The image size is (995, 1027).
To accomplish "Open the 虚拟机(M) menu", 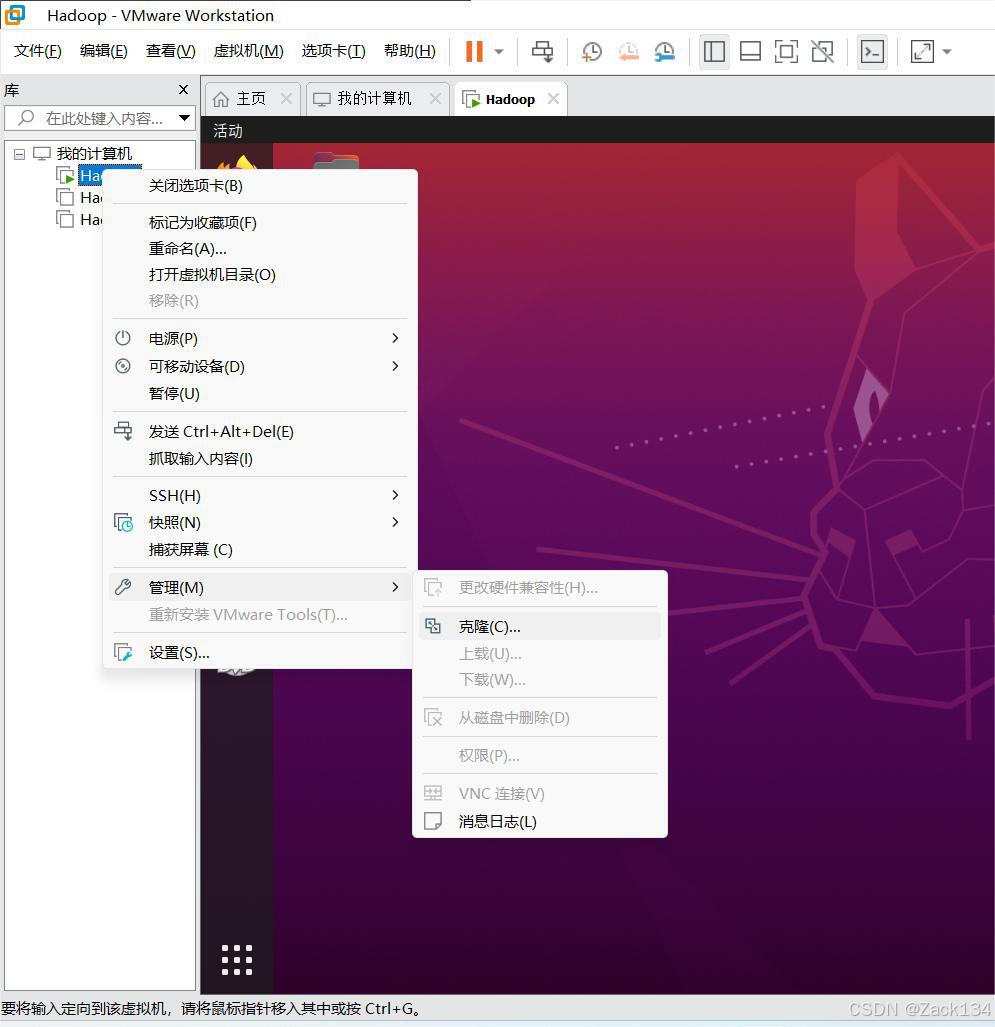I will click(248, 51).
